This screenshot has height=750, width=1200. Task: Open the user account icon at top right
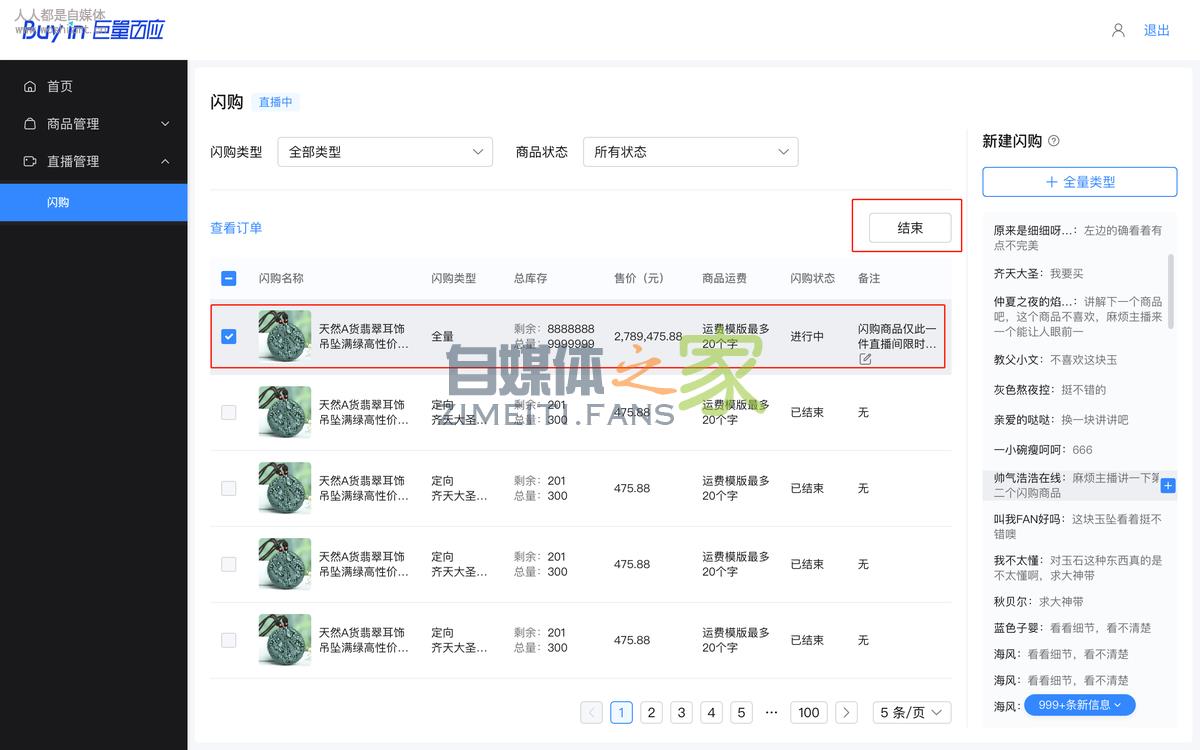1117,30
